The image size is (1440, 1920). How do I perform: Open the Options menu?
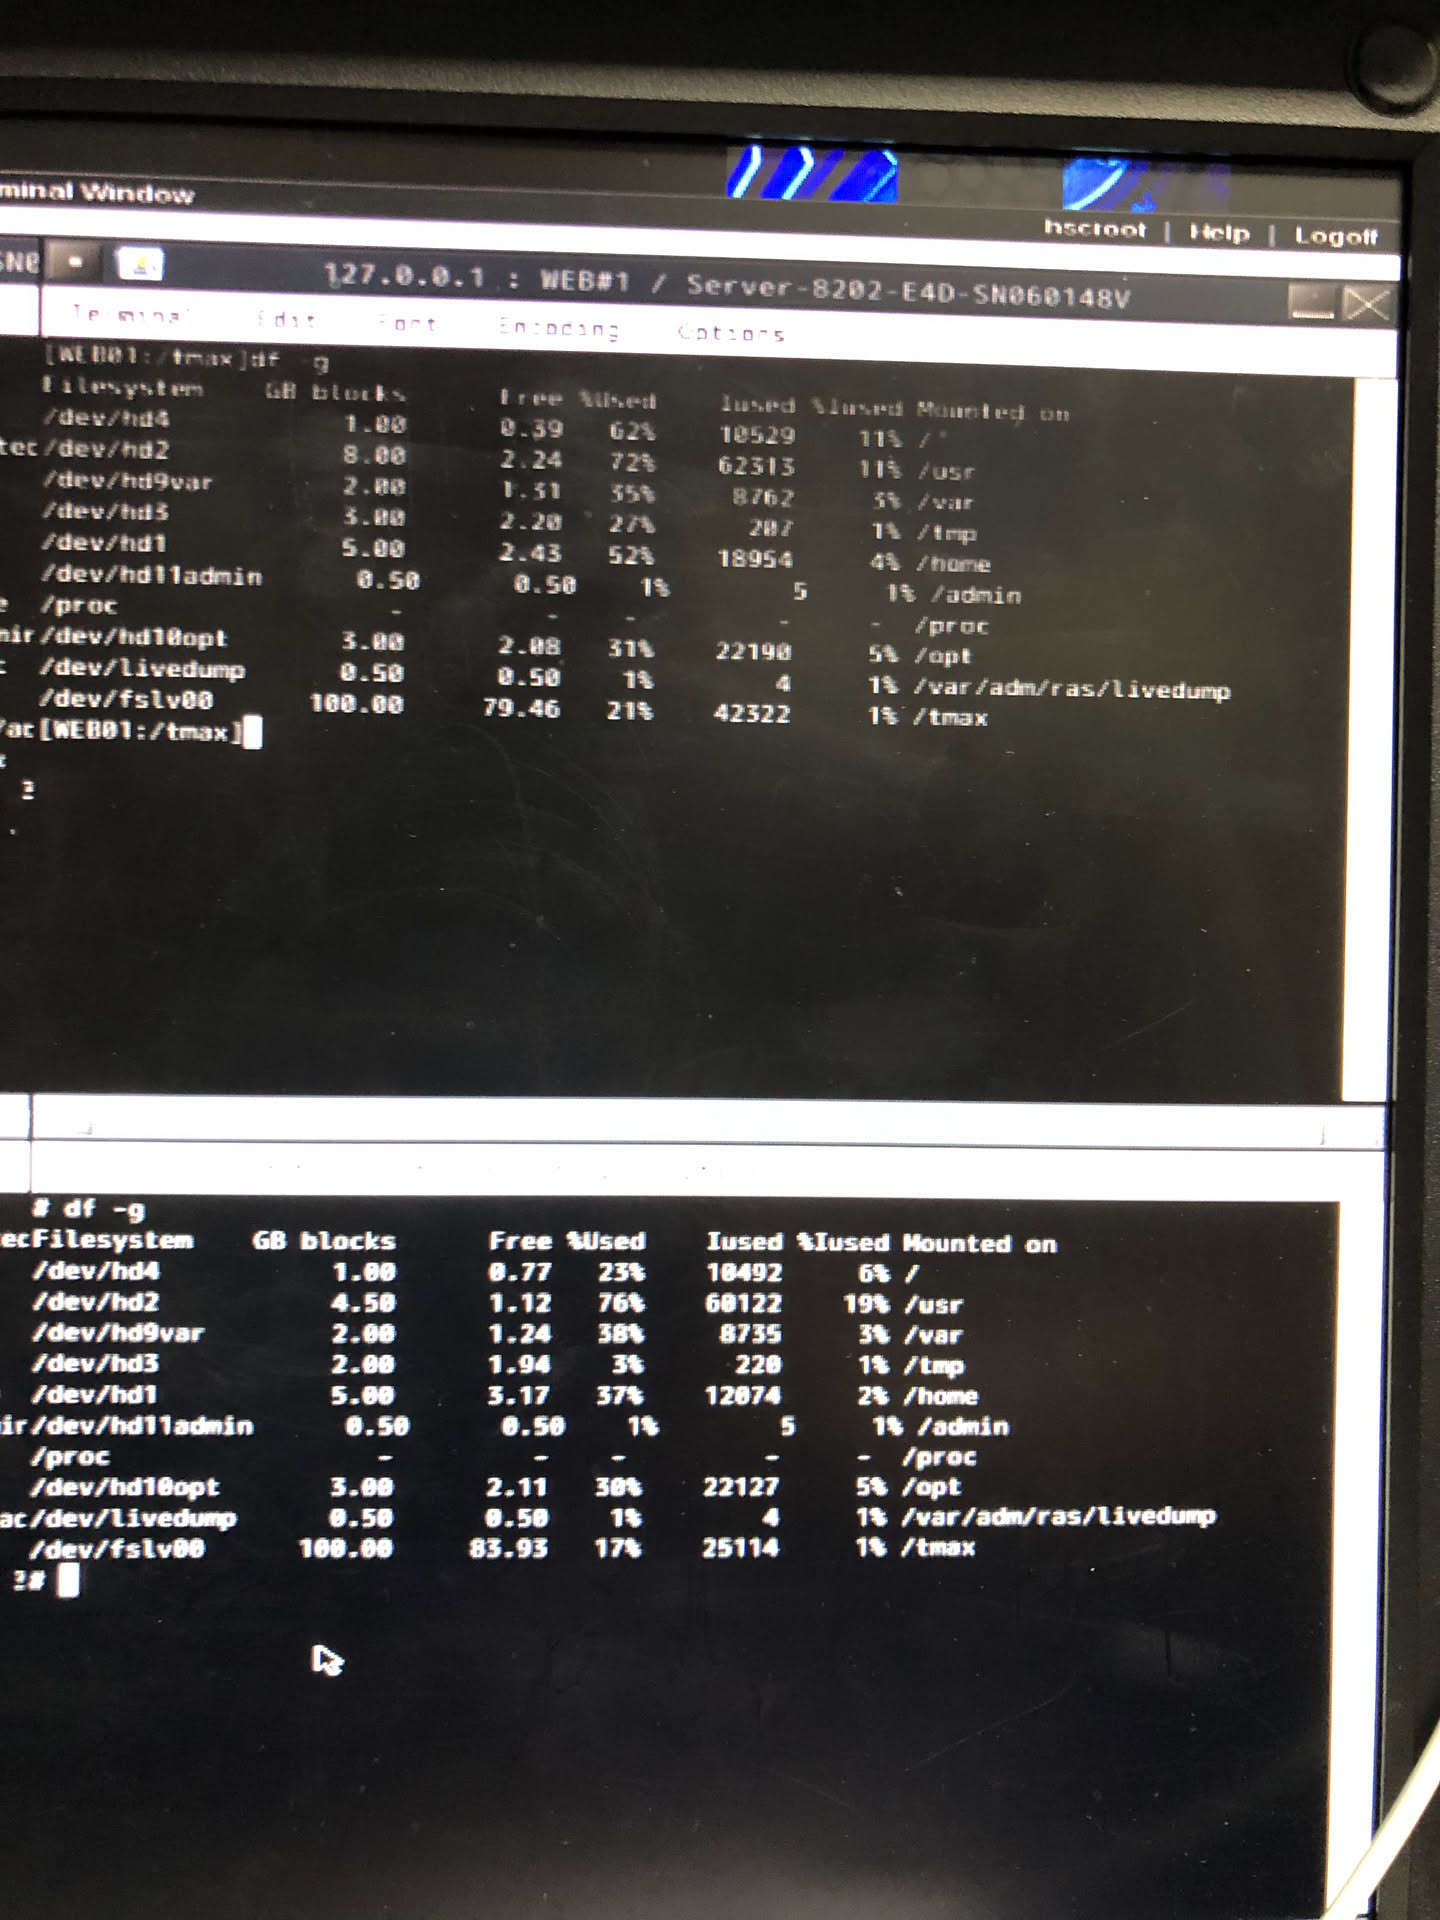[x=730, y=334]
